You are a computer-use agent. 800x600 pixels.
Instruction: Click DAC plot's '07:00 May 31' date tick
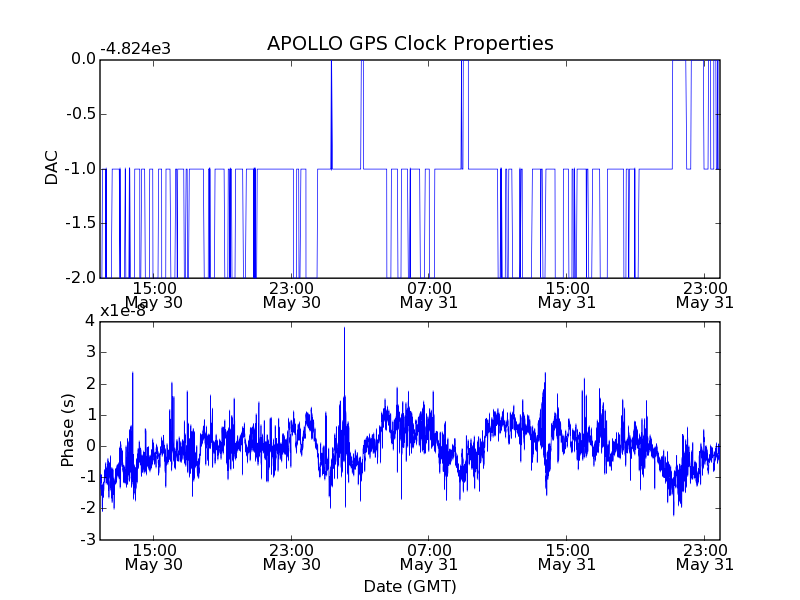(429, 295)
